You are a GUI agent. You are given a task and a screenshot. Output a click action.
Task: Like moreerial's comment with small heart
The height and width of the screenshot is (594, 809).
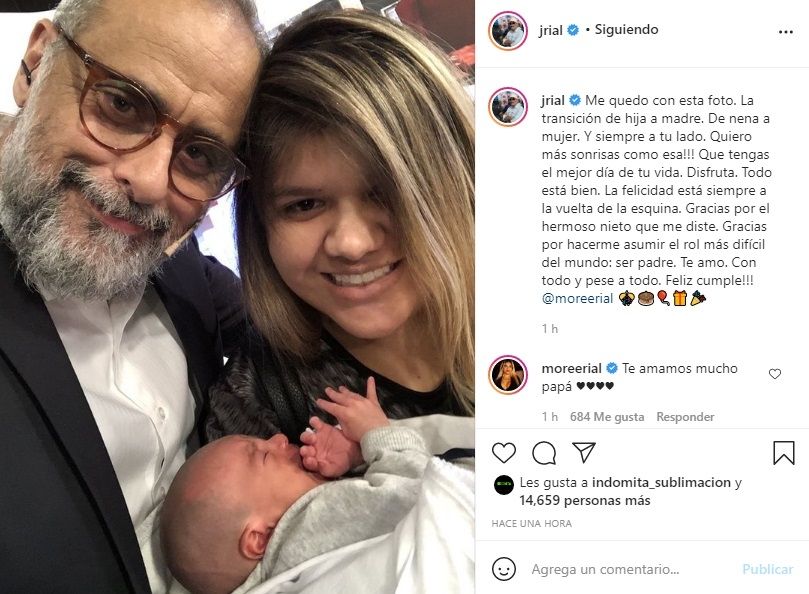click(x=775, y=374)
